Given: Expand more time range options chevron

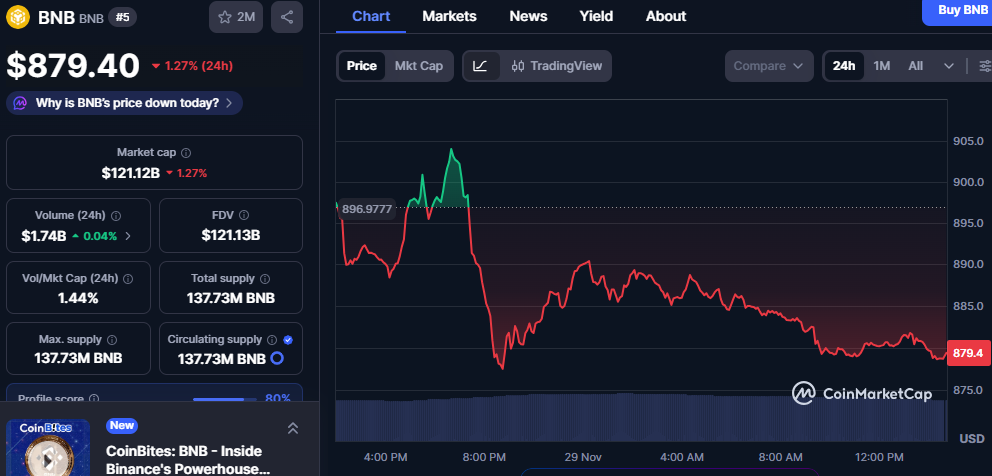Looking at the screenshot, I should [x=948, y=66].
